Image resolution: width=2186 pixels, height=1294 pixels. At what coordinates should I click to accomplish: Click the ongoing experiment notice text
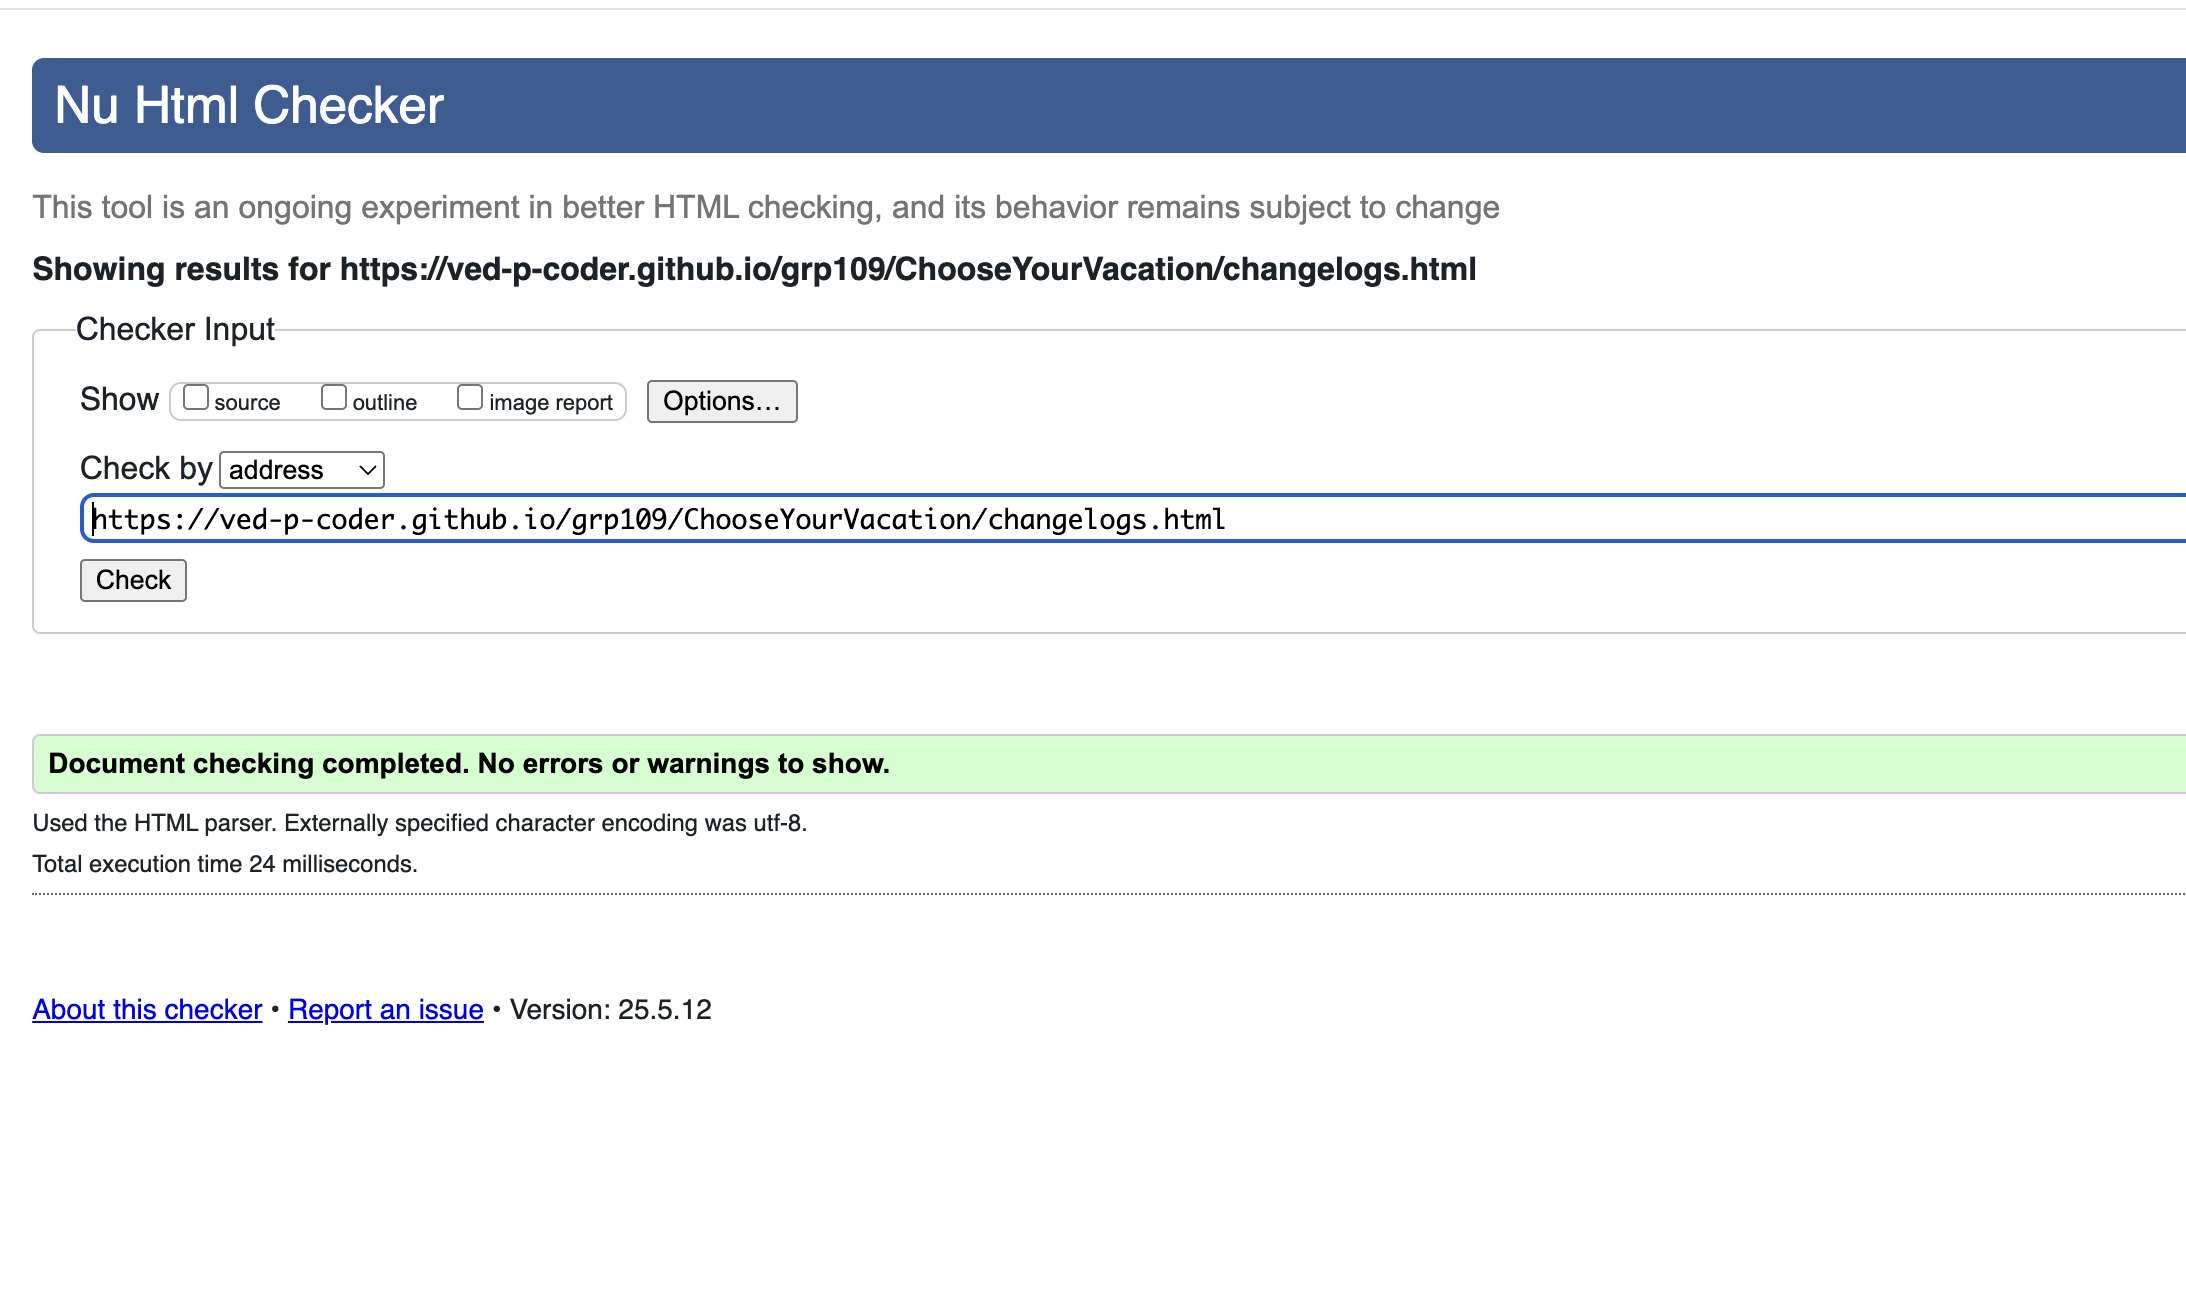click(766, 207)
